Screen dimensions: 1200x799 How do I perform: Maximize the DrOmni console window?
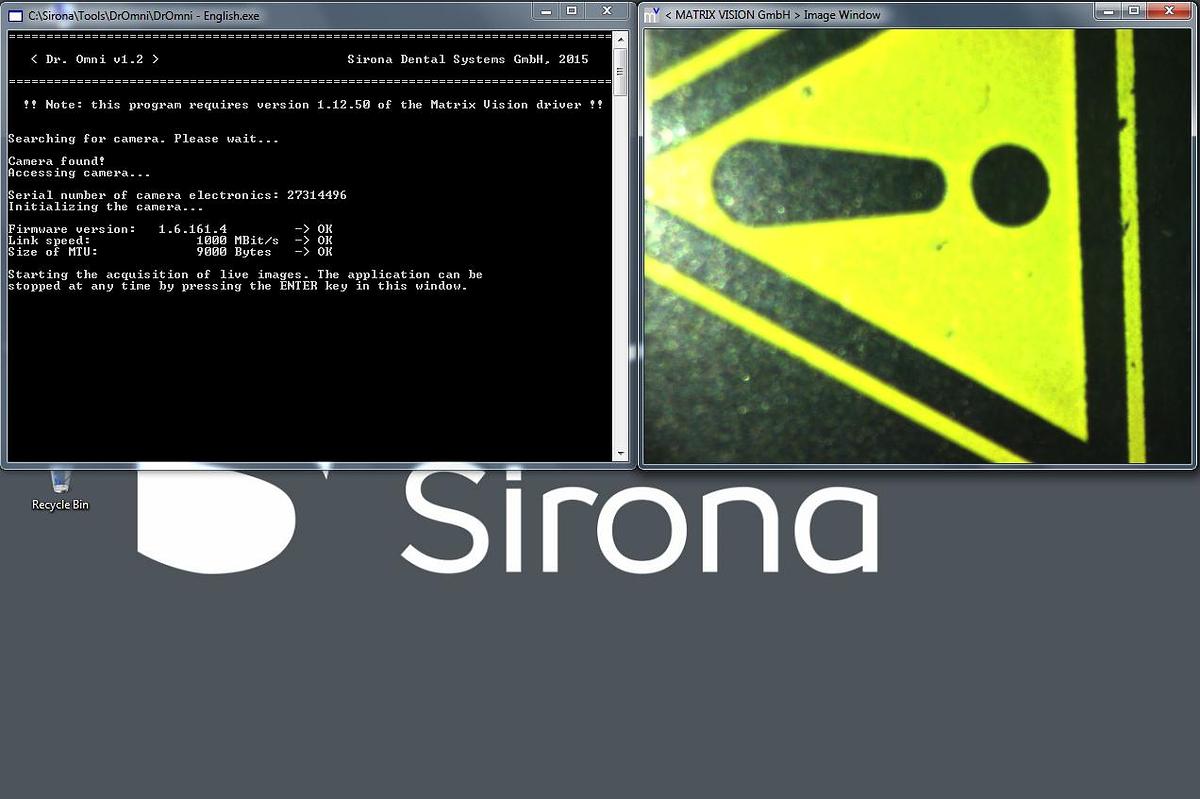tap(571, 11)
